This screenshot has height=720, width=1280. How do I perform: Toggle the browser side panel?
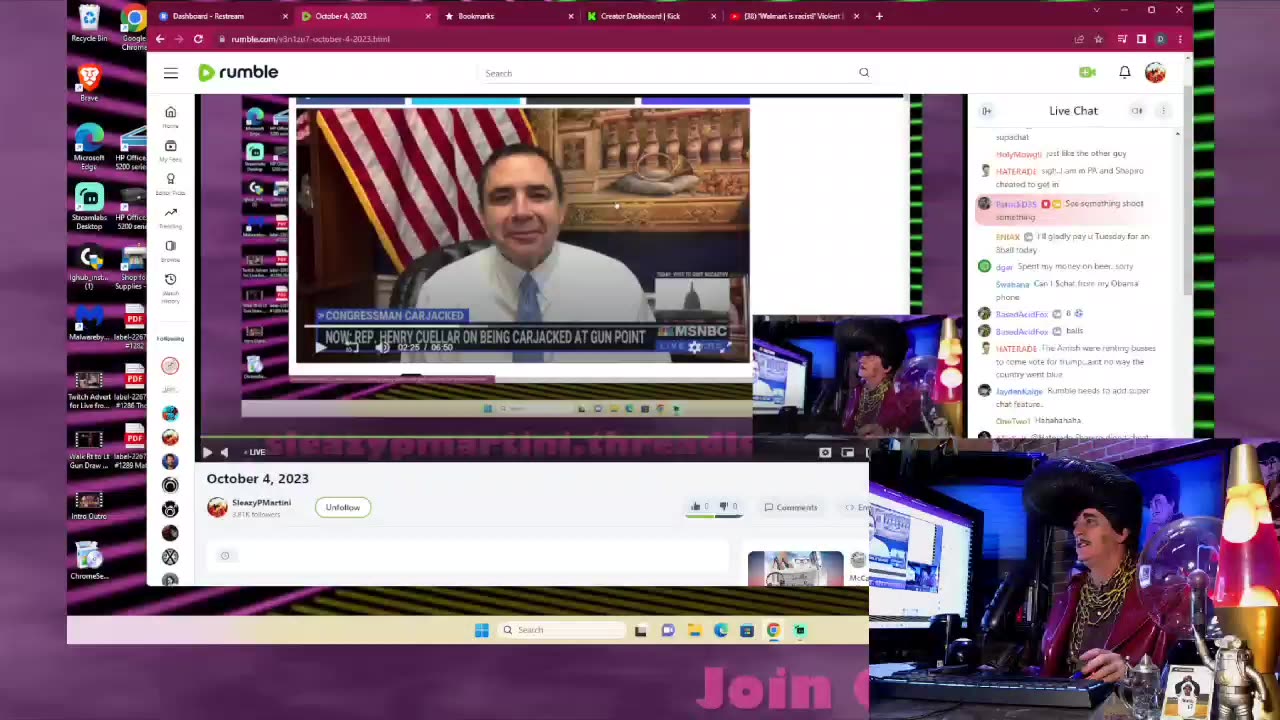(x=1141, y=39)
